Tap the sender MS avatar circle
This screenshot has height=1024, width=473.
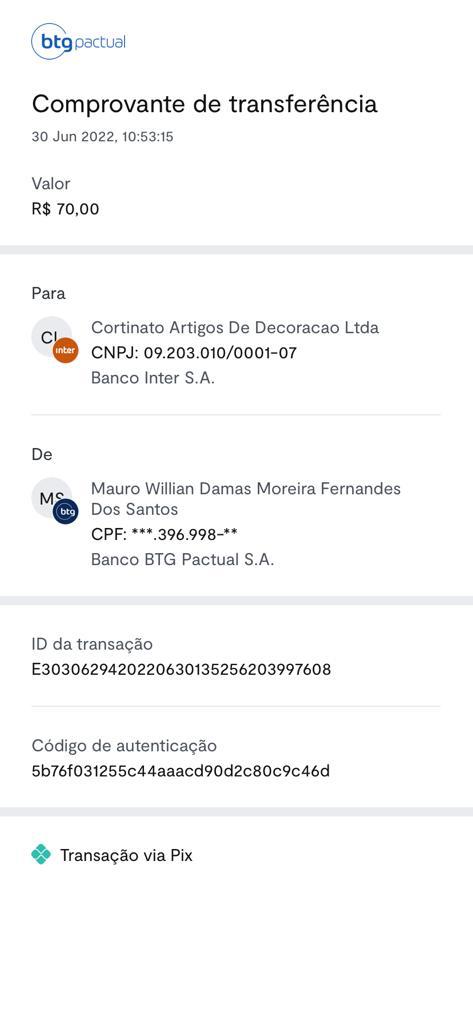(x=52, y=498)
